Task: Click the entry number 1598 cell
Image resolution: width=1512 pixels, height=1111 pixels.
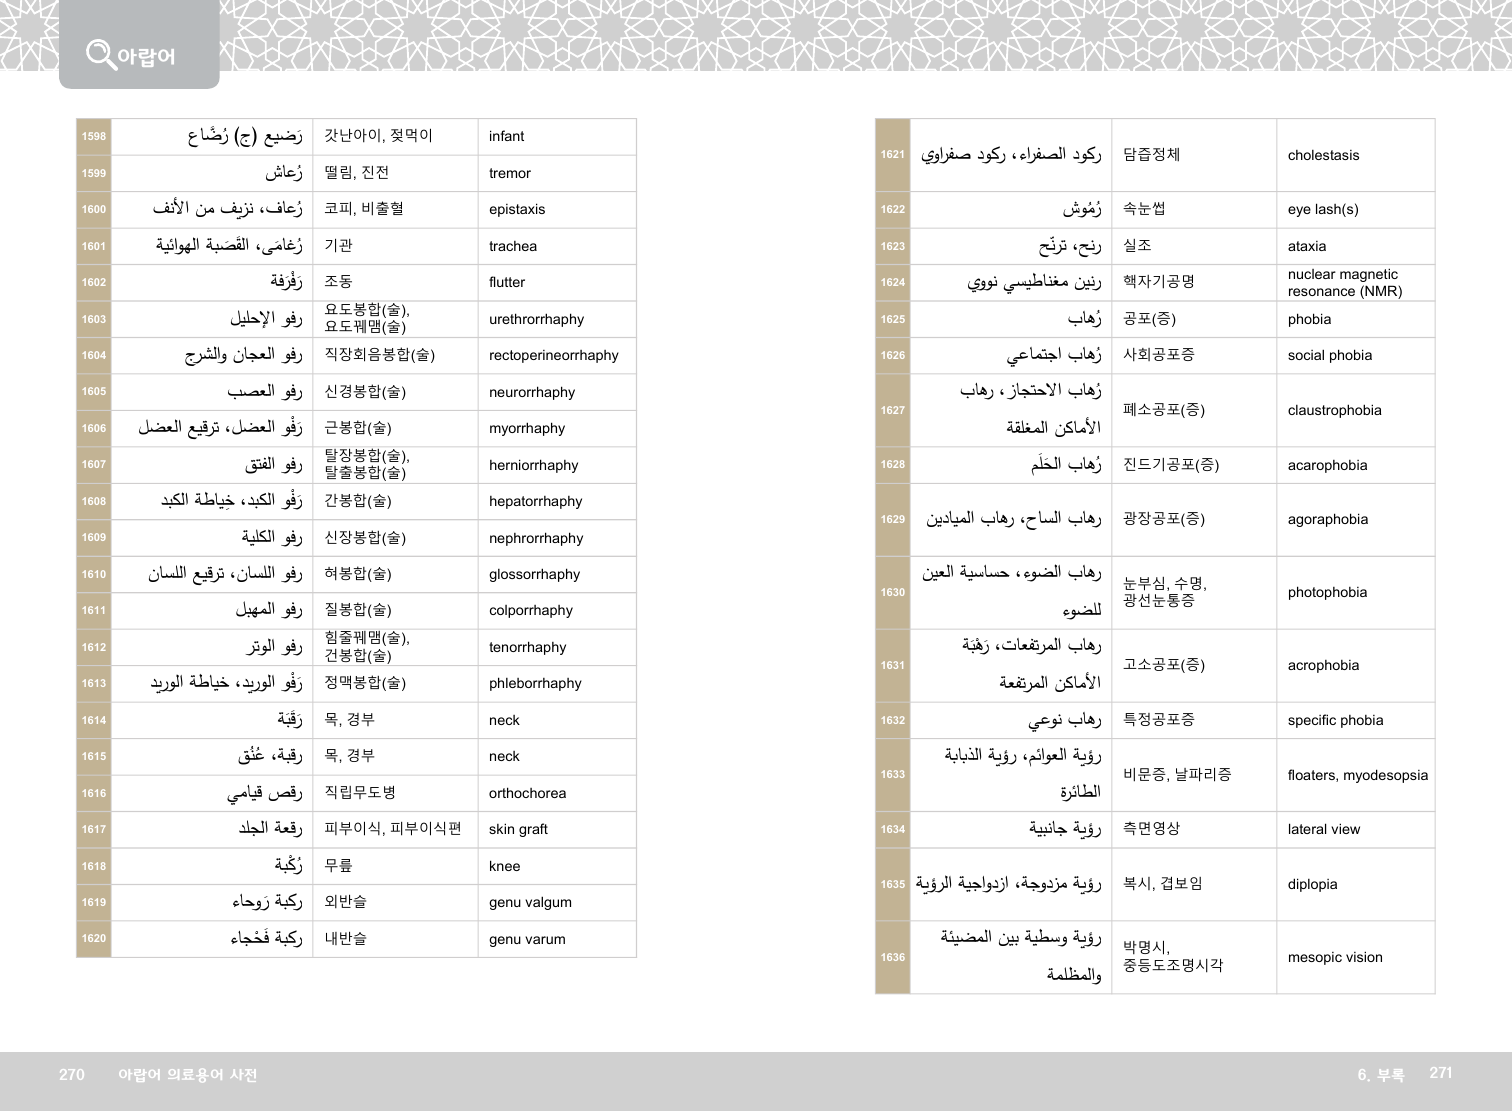Action: pos(94,137)
